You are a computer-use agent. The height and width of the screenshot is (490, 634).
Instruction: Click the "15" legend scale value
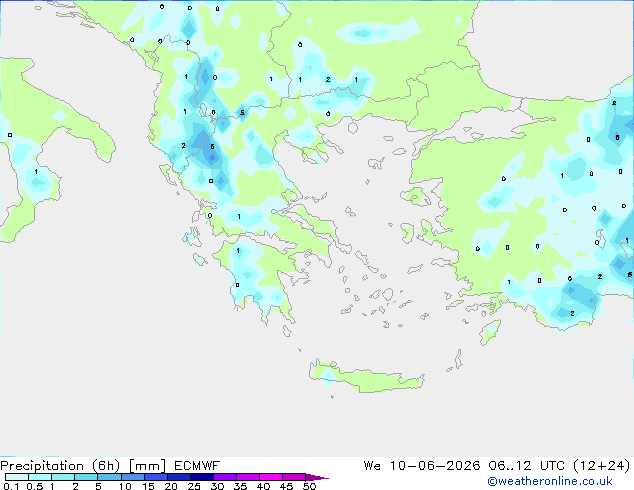pos(148,486)
